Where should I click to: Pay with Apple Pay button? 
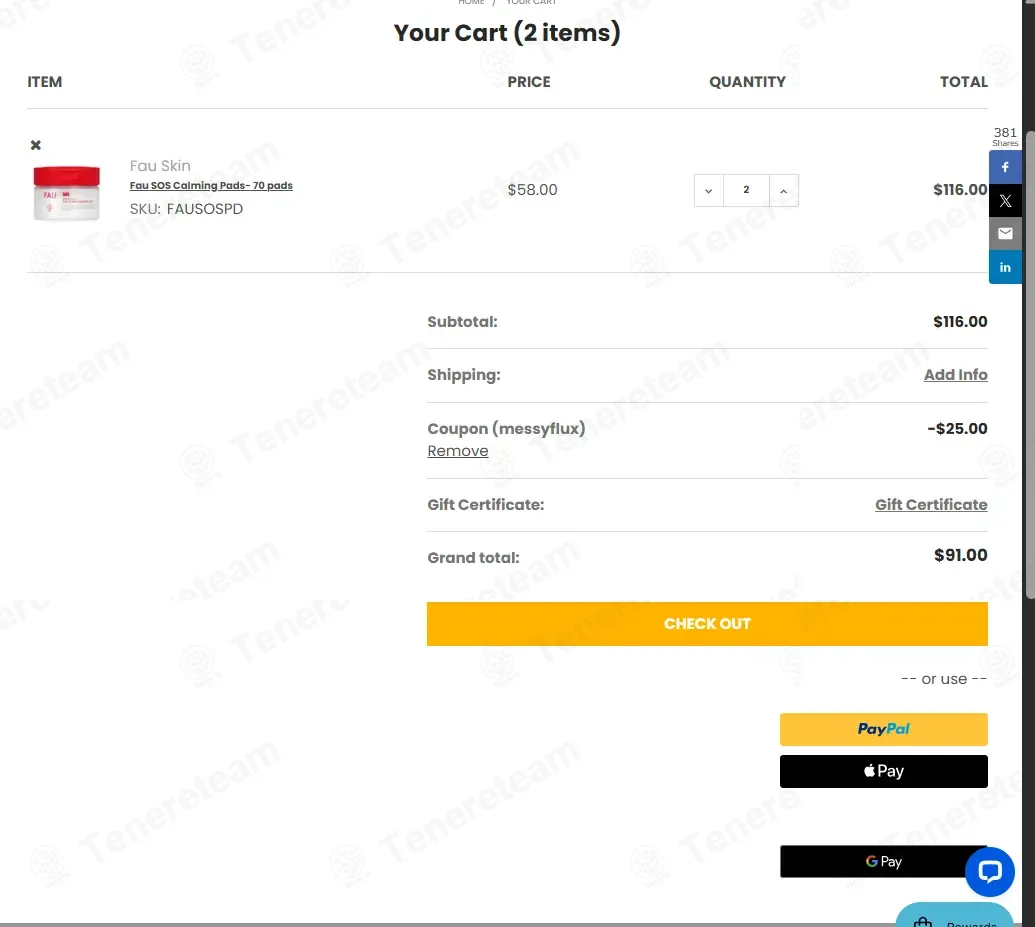point(883,771)
